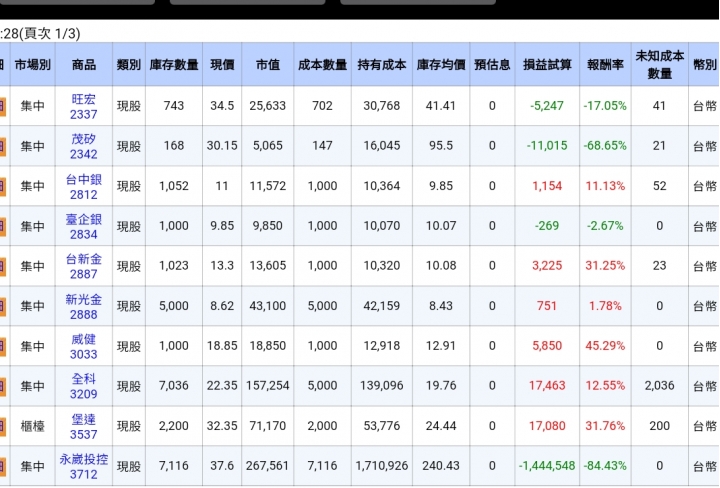Click the page indicator (頁次 1/3)
The height and width of the screenshot is (488, 720).
(51, 34)
